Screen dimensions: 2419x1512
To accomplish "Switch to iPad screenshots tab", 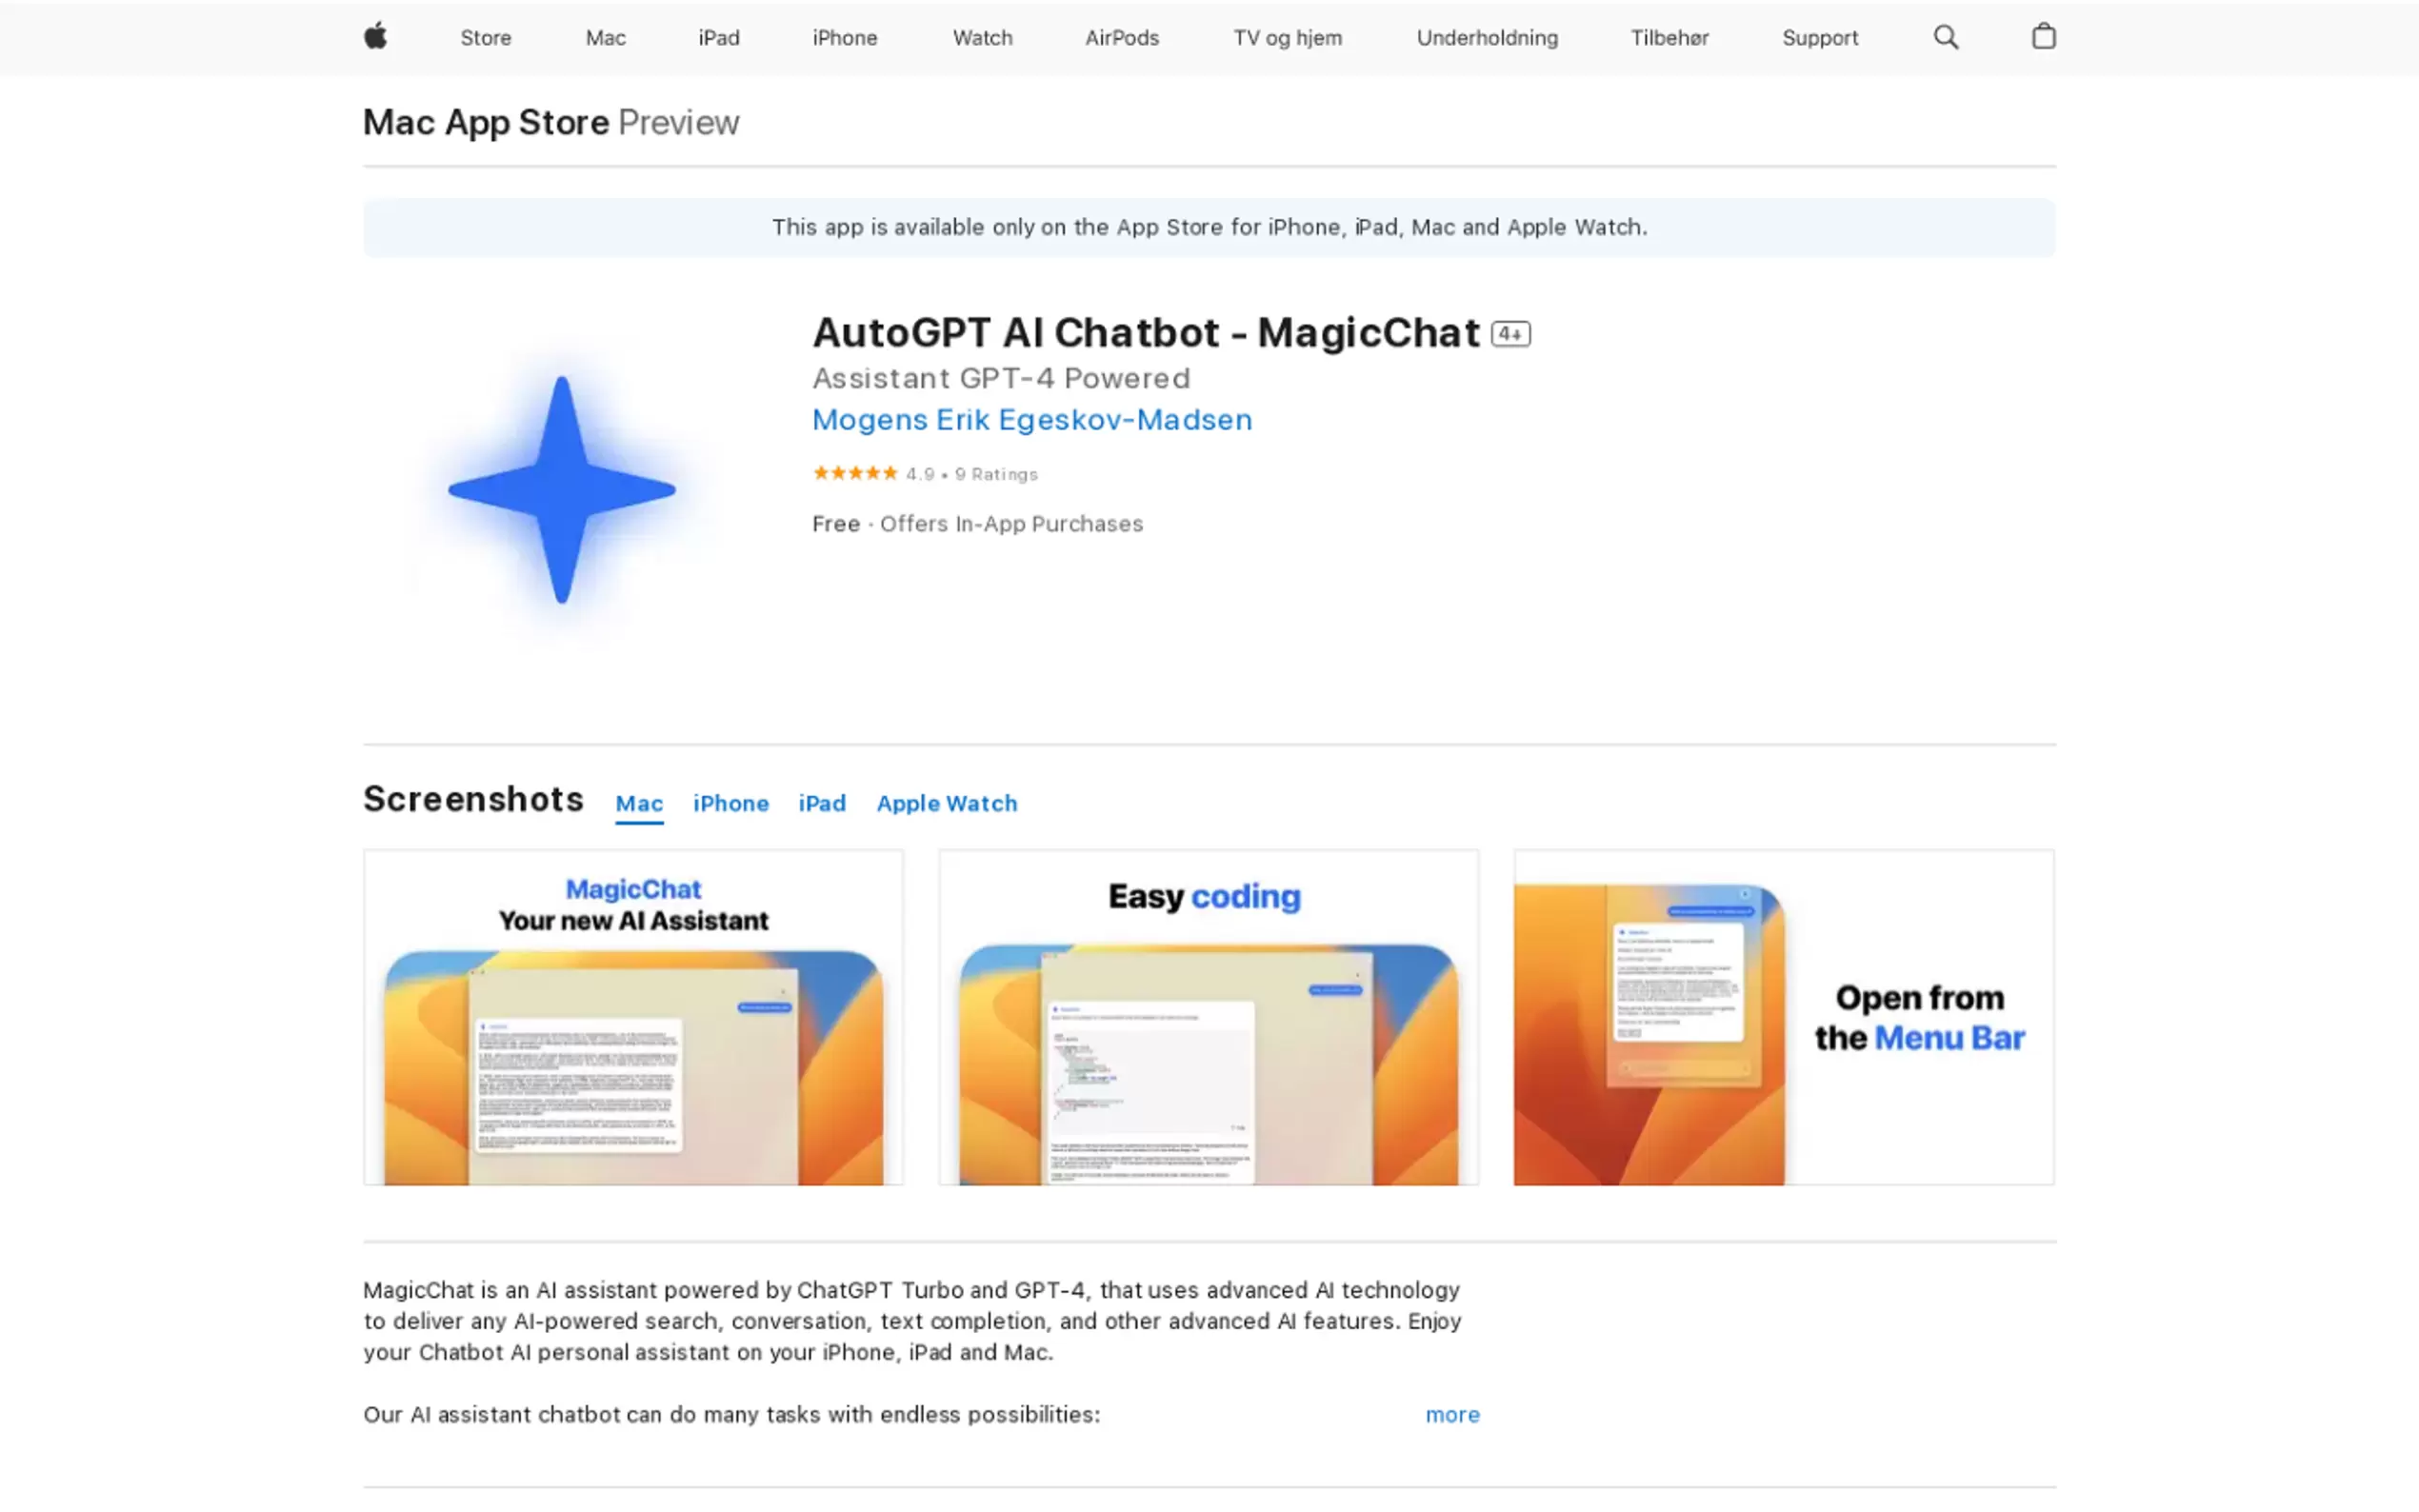I will pos(821,803).
